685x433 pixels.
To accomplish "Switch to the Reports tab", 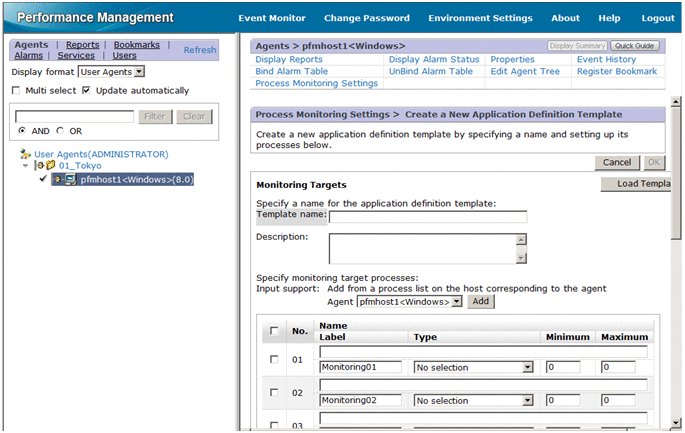I will [82, 45].
